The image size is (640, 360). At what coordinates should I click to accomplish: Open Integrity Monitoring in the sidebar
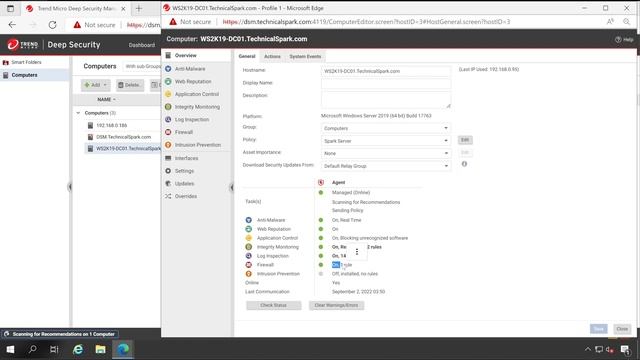tap(197, 107)
